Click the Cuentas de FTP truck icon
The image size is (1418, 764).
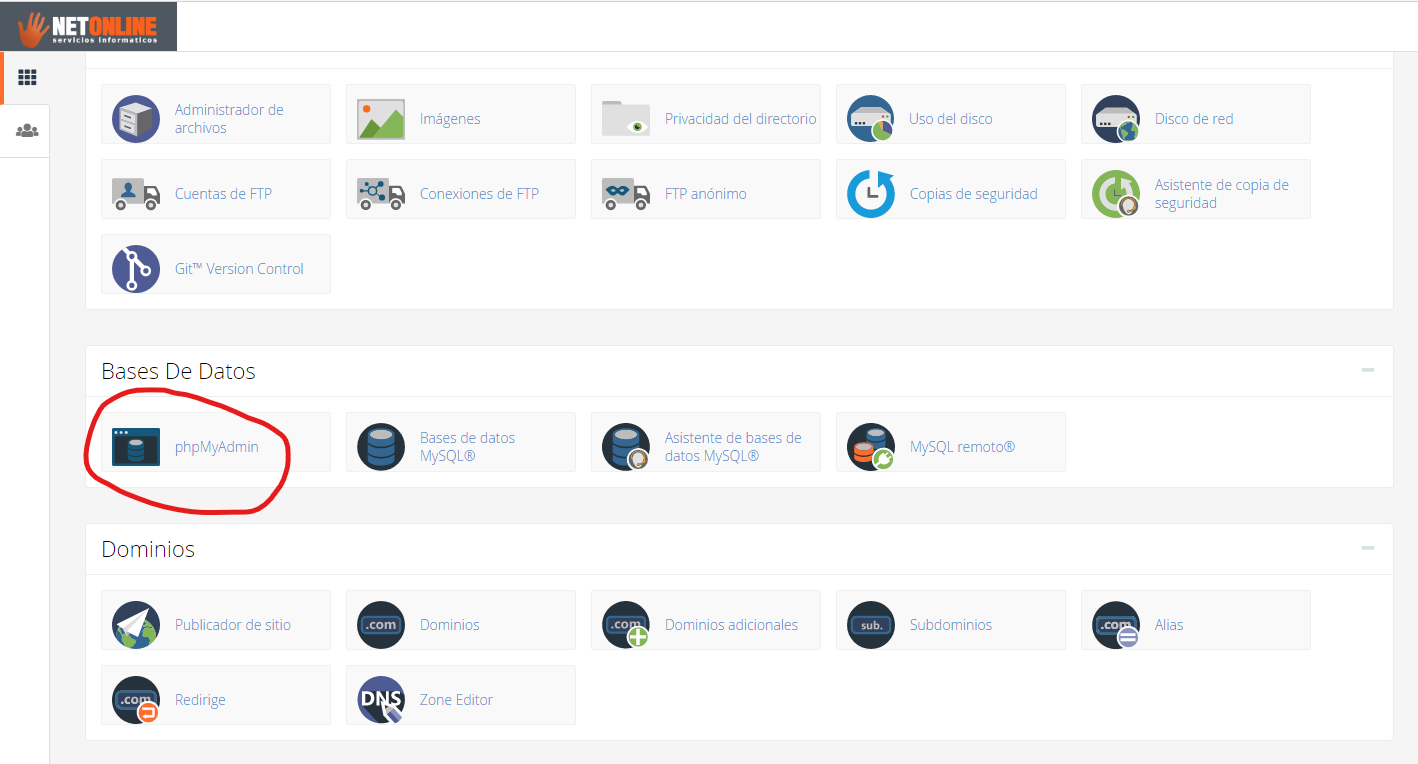coord(136,194)
